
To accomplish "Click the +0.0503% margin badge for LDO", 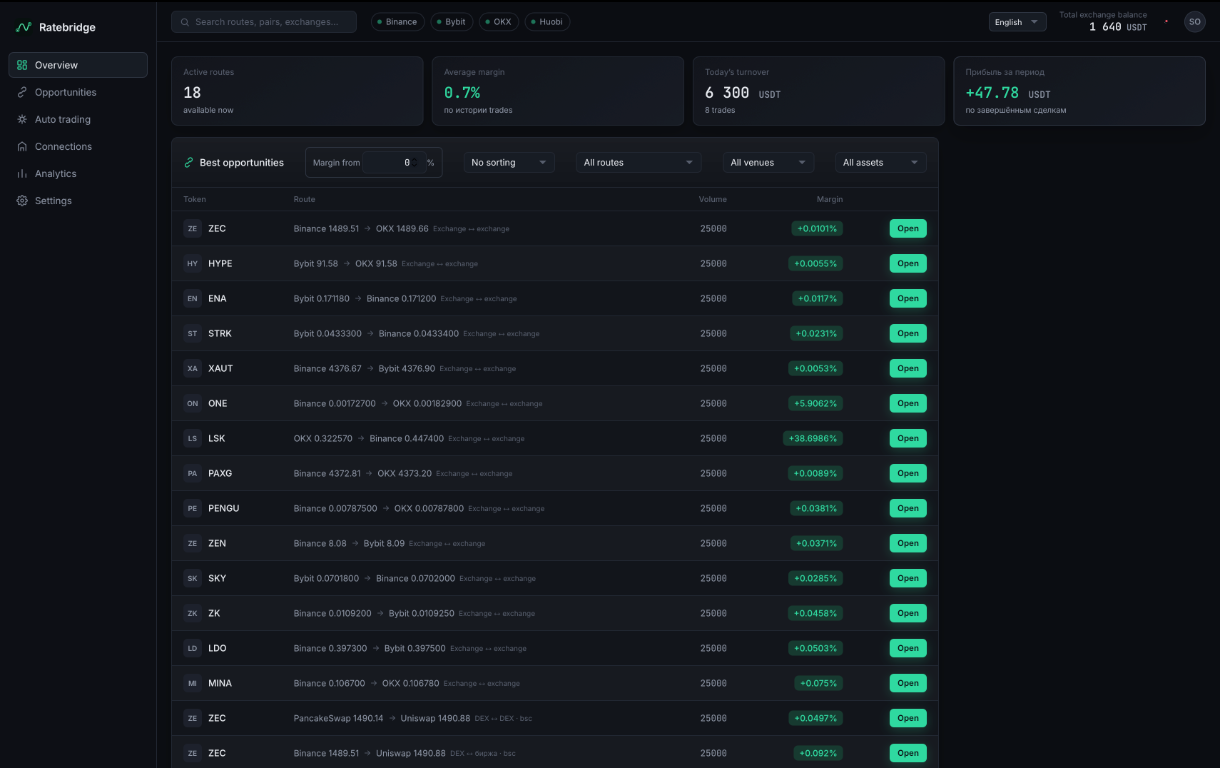I will pos(816,648).
